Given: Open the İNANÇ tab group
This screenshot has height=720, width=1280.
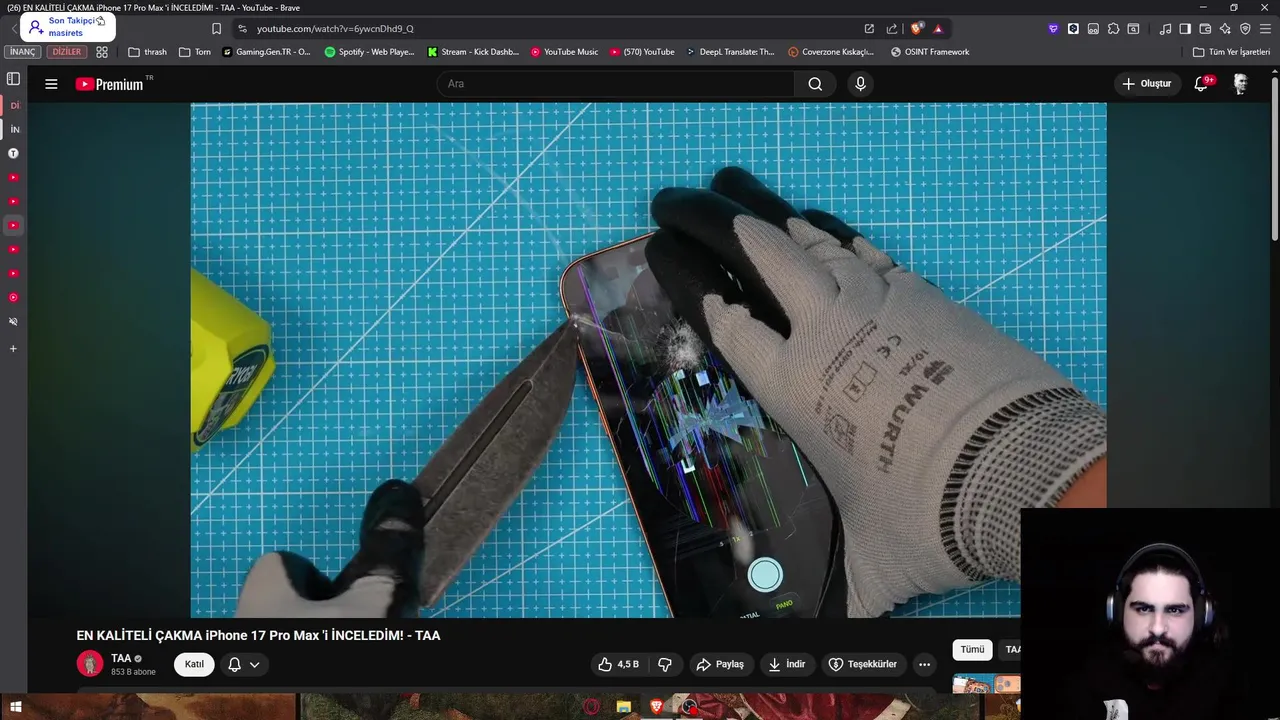Looking at the screenshot, I should 23,52.
